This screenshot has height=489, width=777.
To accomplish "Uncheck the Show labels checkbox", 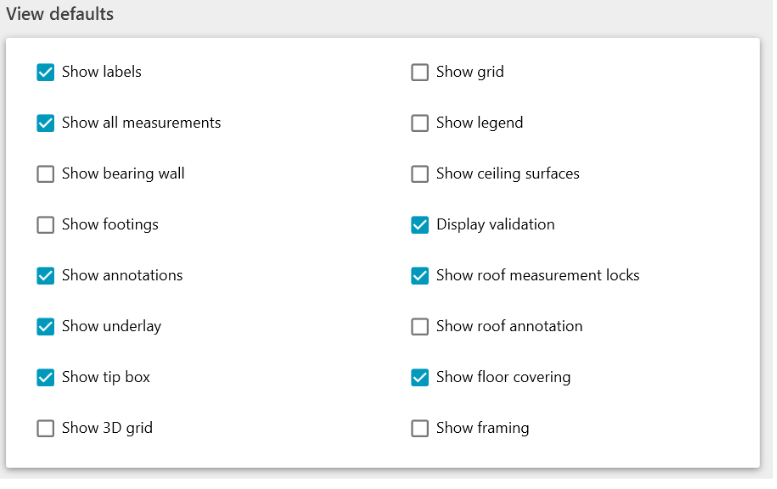I will pos(45,72).
